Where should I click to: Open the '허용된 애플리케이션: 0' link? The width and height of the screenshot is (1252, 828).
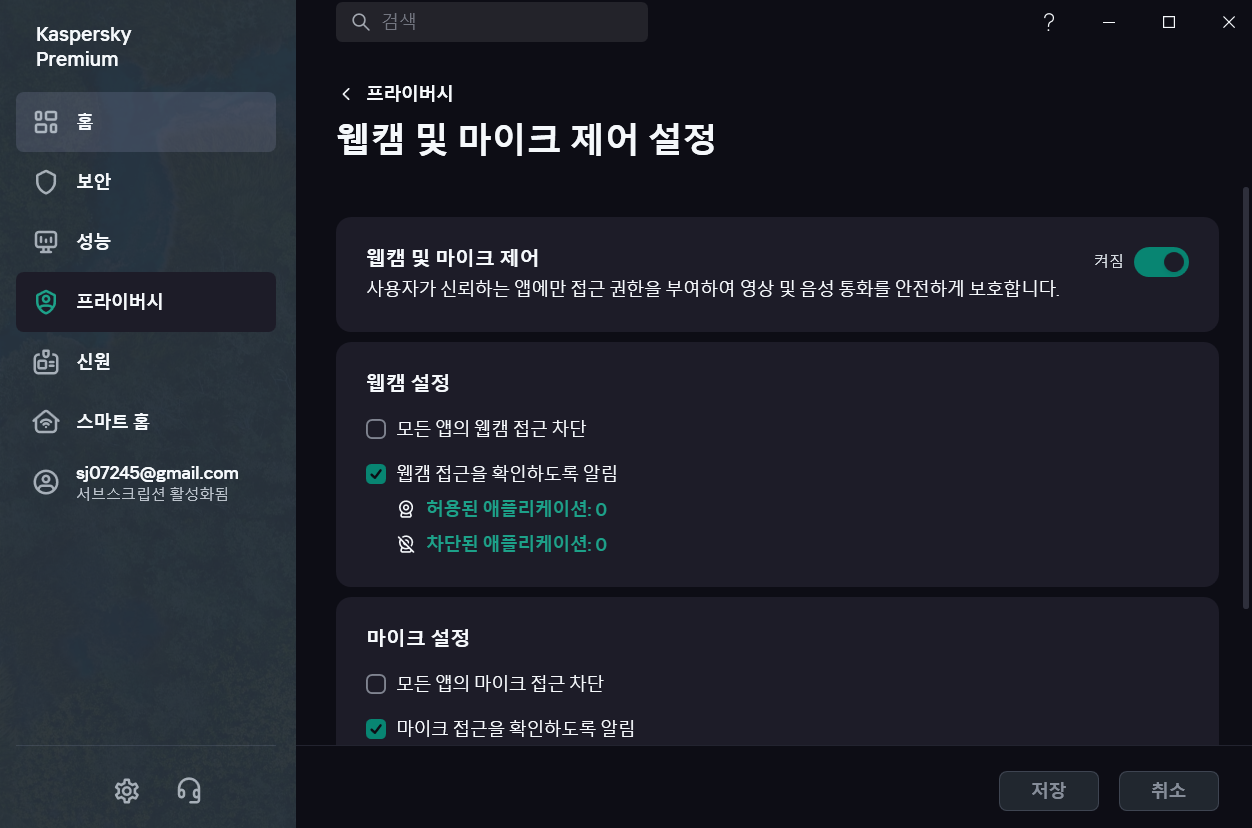click(x=516, y=510)
